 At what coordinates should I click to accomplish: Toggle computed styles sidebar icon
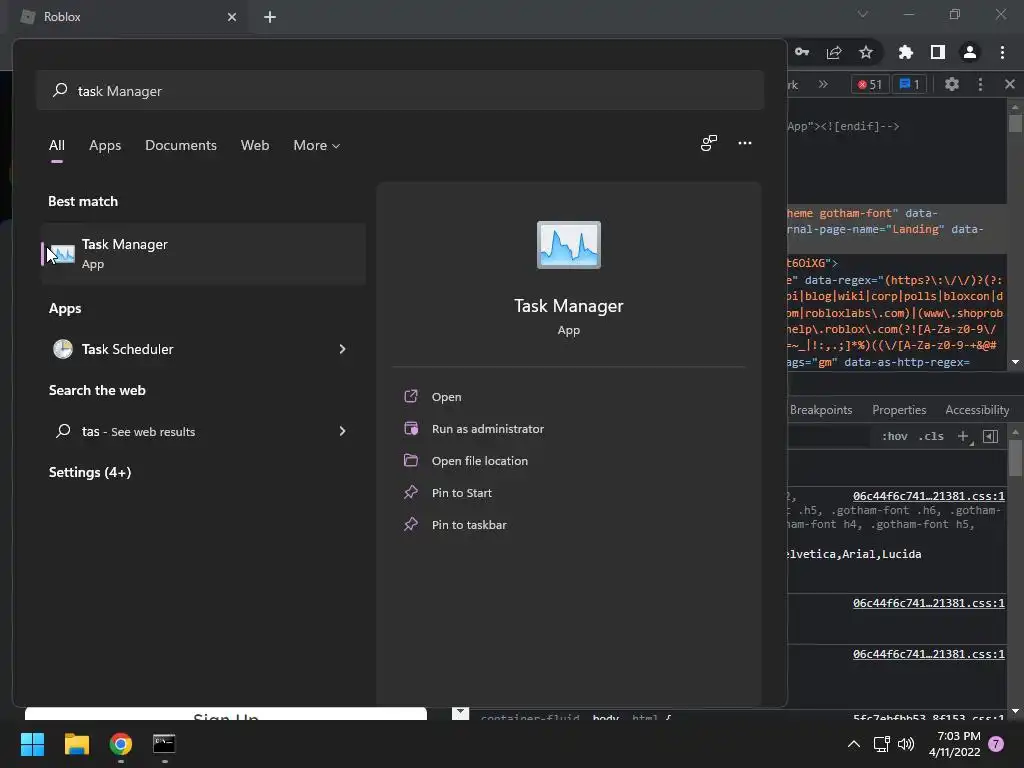point(991,436)
